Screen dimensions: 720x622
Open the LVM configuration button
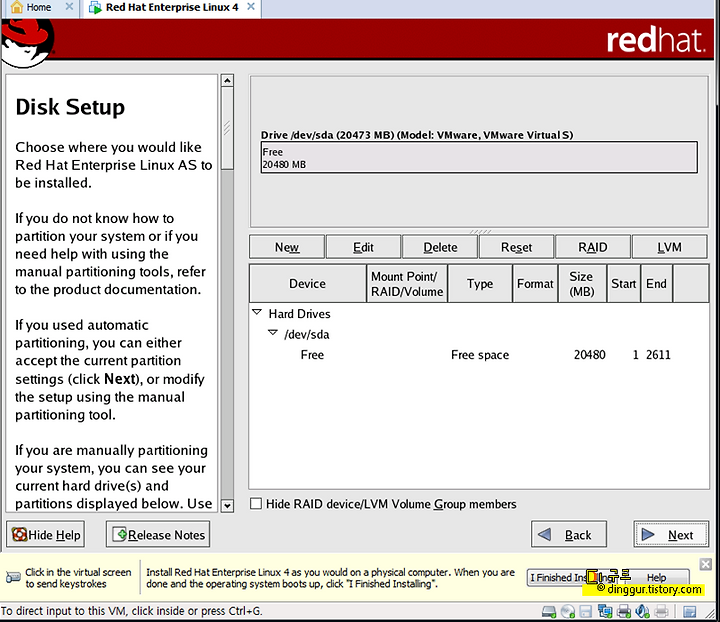point(669,247)
